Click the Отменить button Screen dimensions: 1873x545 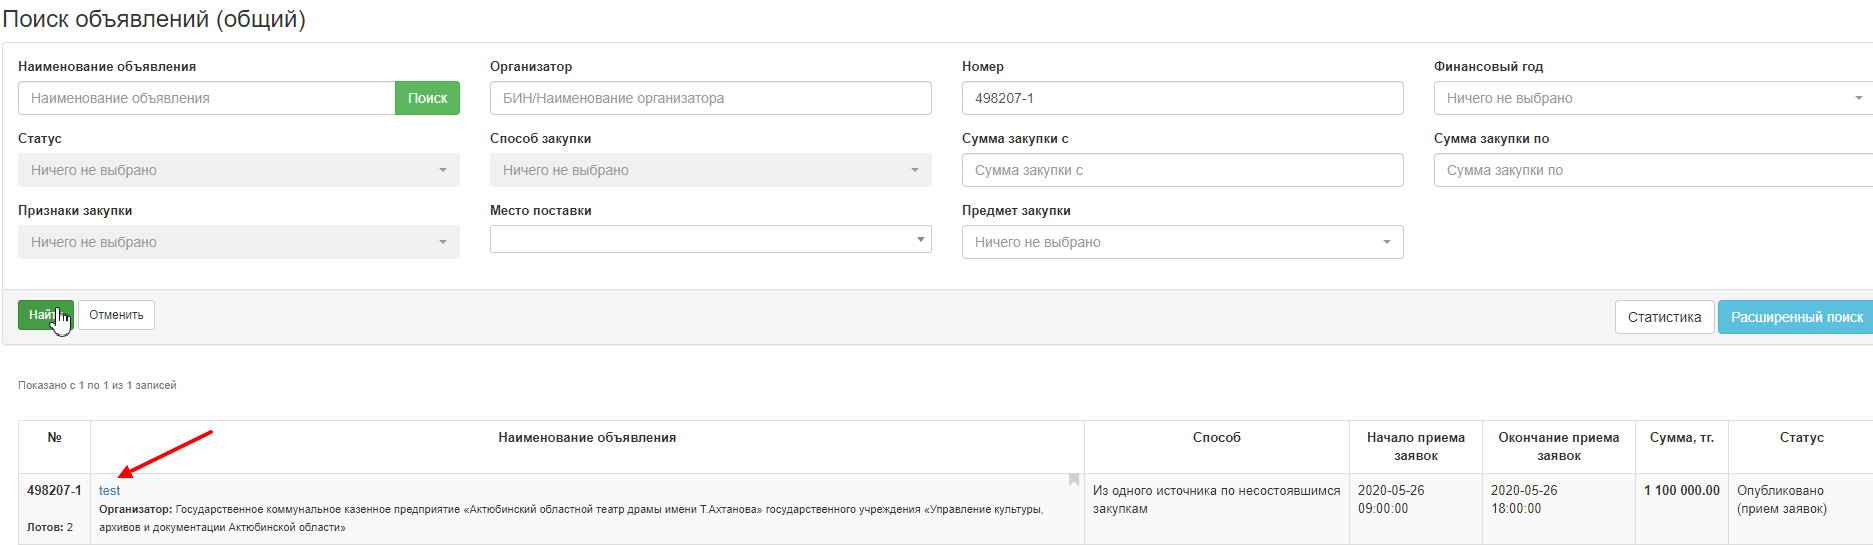tap(116, 315)
